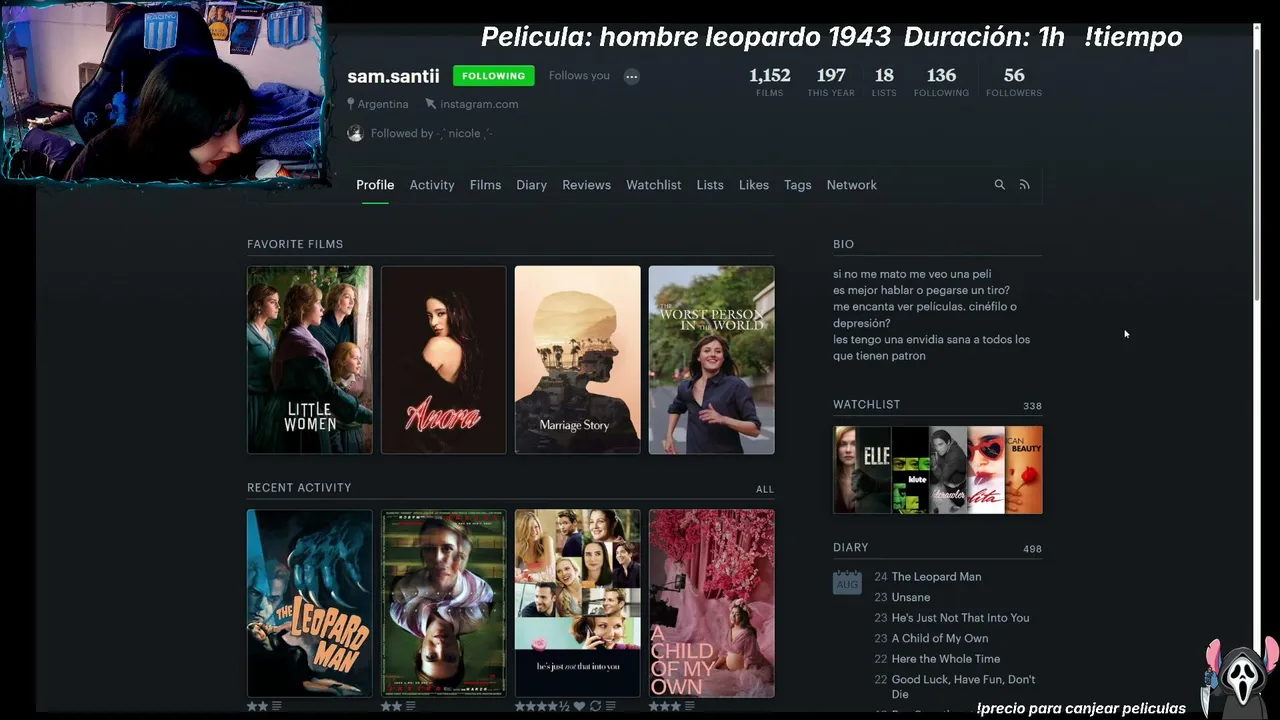Open Here the Whole Time diary entry
Viewport: 1280px width, 720px height.
pos(946,659)
